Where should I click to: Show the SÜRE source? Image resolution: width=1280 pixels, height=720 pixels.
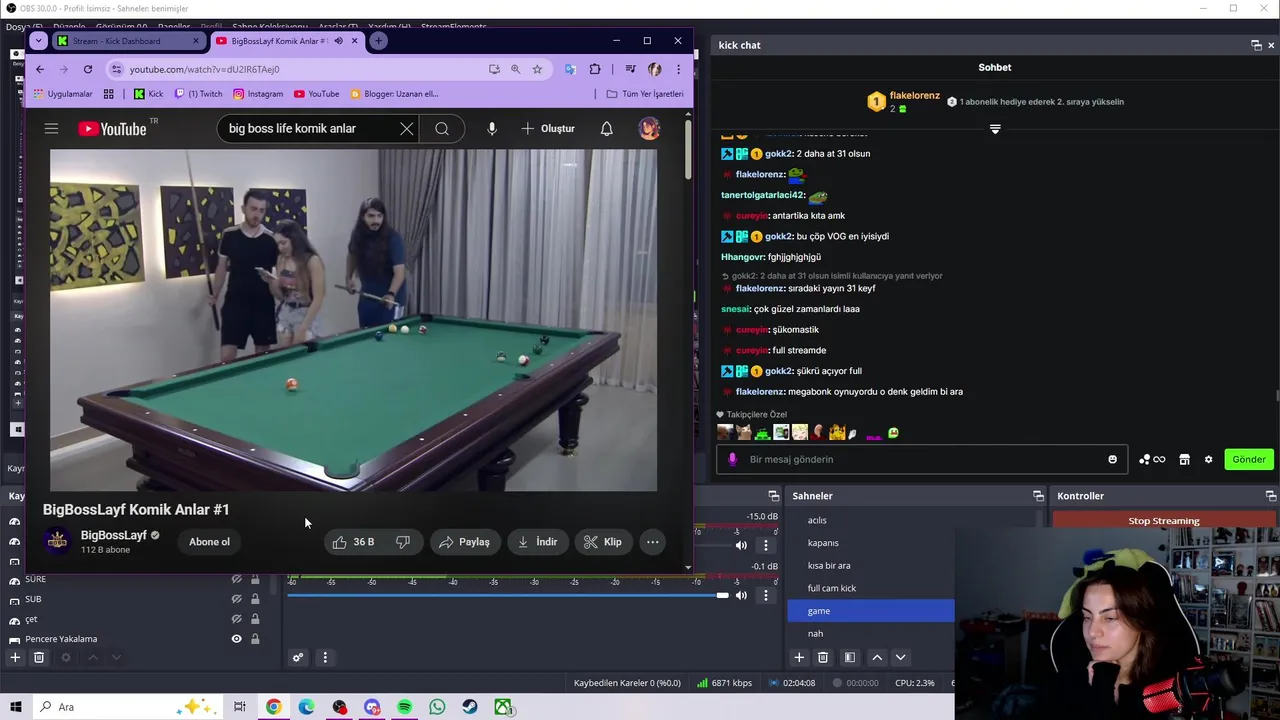click(237, 579)
